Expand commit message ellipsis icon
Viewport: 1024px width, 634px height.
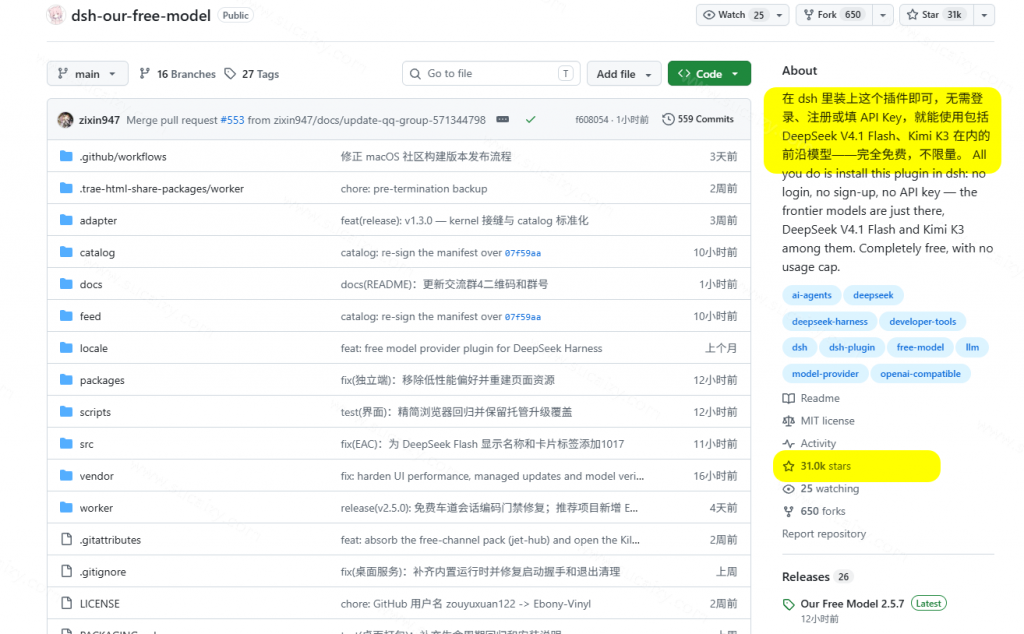pyautogui.click(x=502, y=119)
